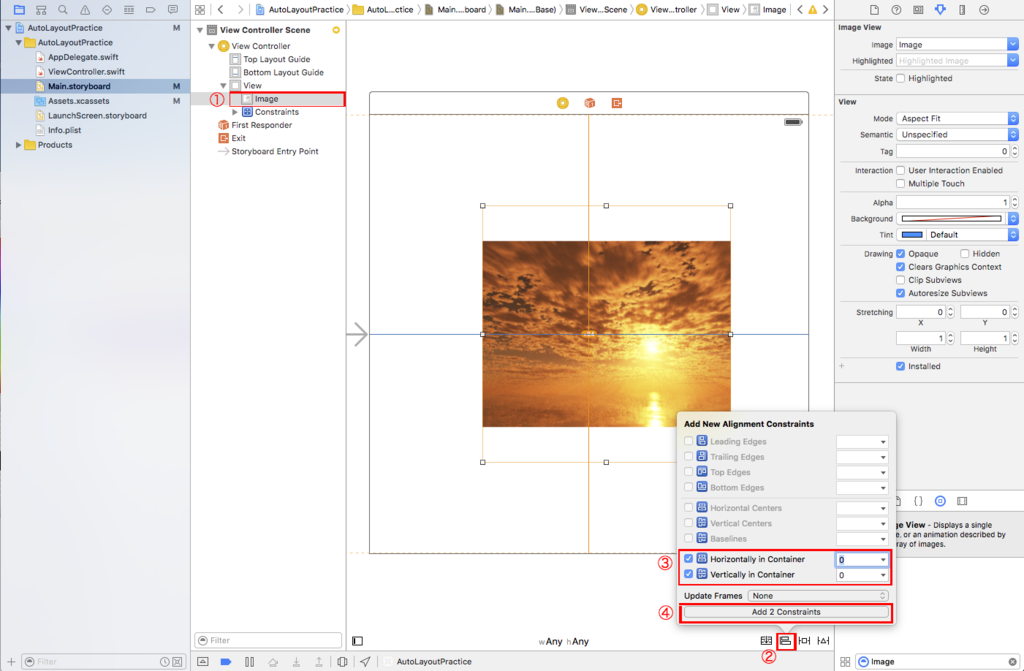
Task: Click the Add 2 Constraints button
Action: tap(786, 612)
